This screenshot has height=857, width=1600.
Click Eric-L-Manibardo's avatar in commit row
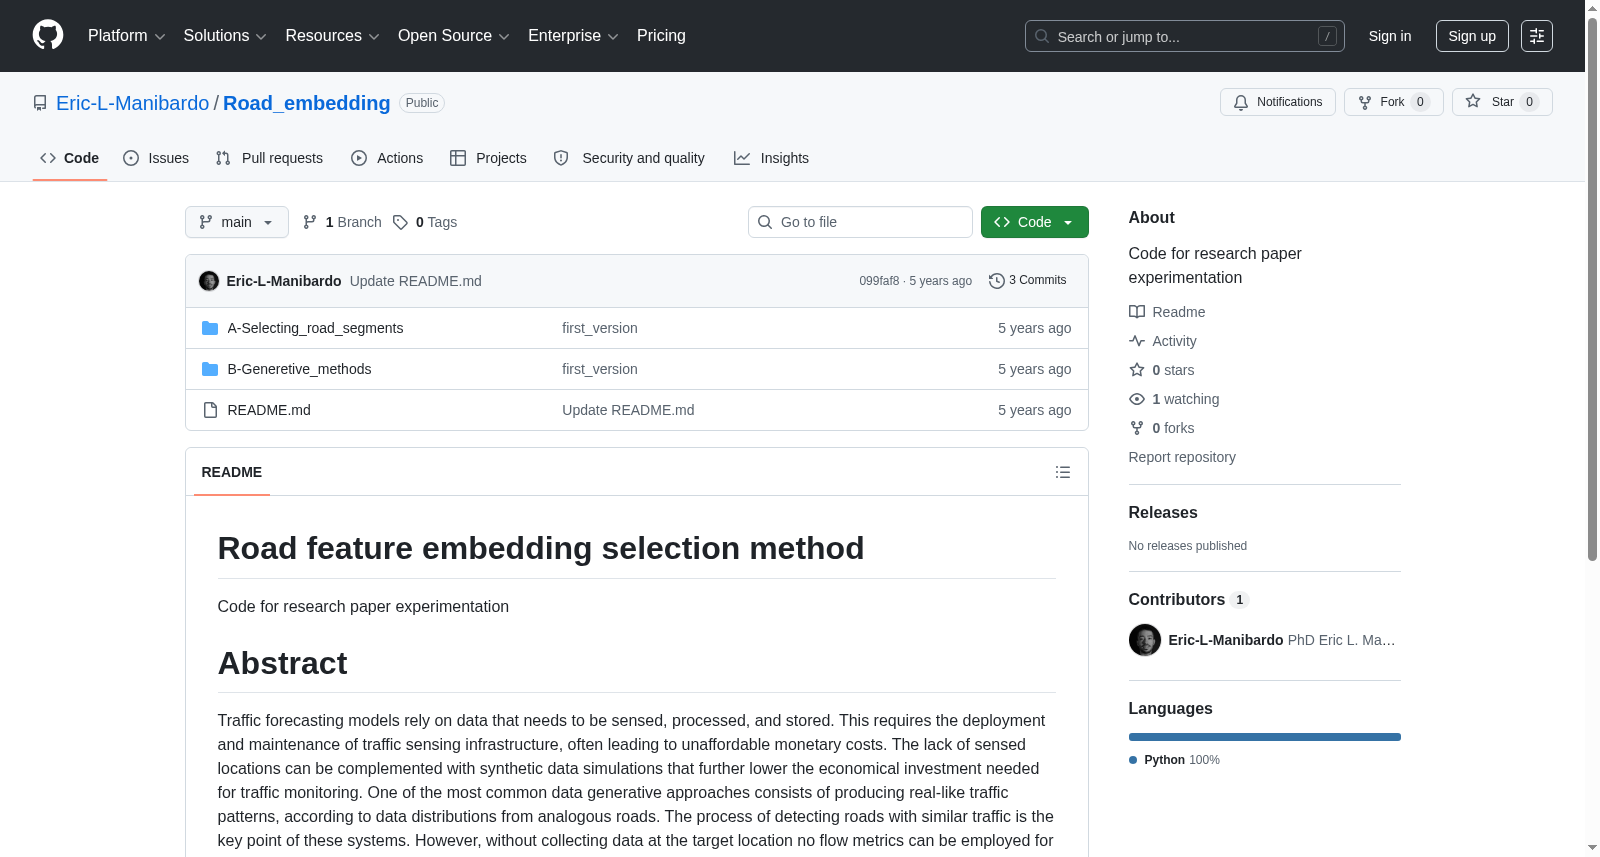[x=209, y=281]
